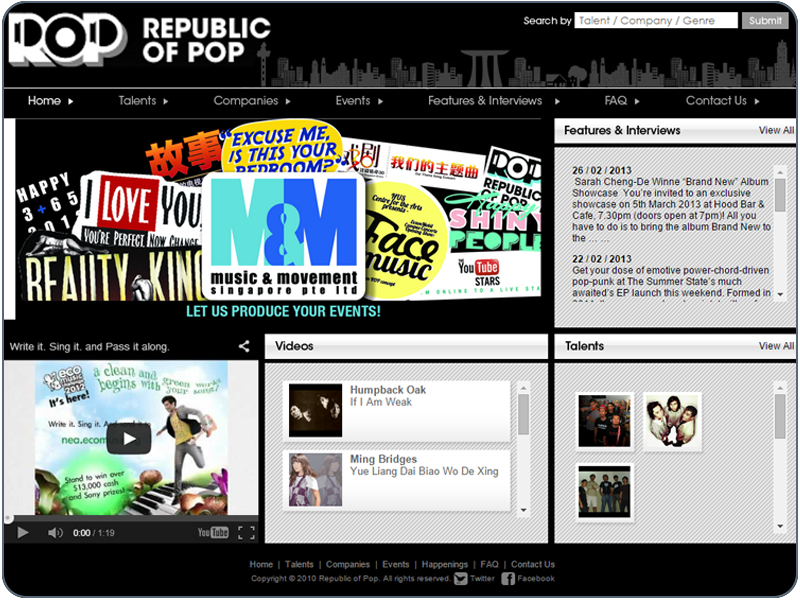Select the 'If I Am Weak' song title
This screenshot has width=800, height=600.
coord(381,402)
